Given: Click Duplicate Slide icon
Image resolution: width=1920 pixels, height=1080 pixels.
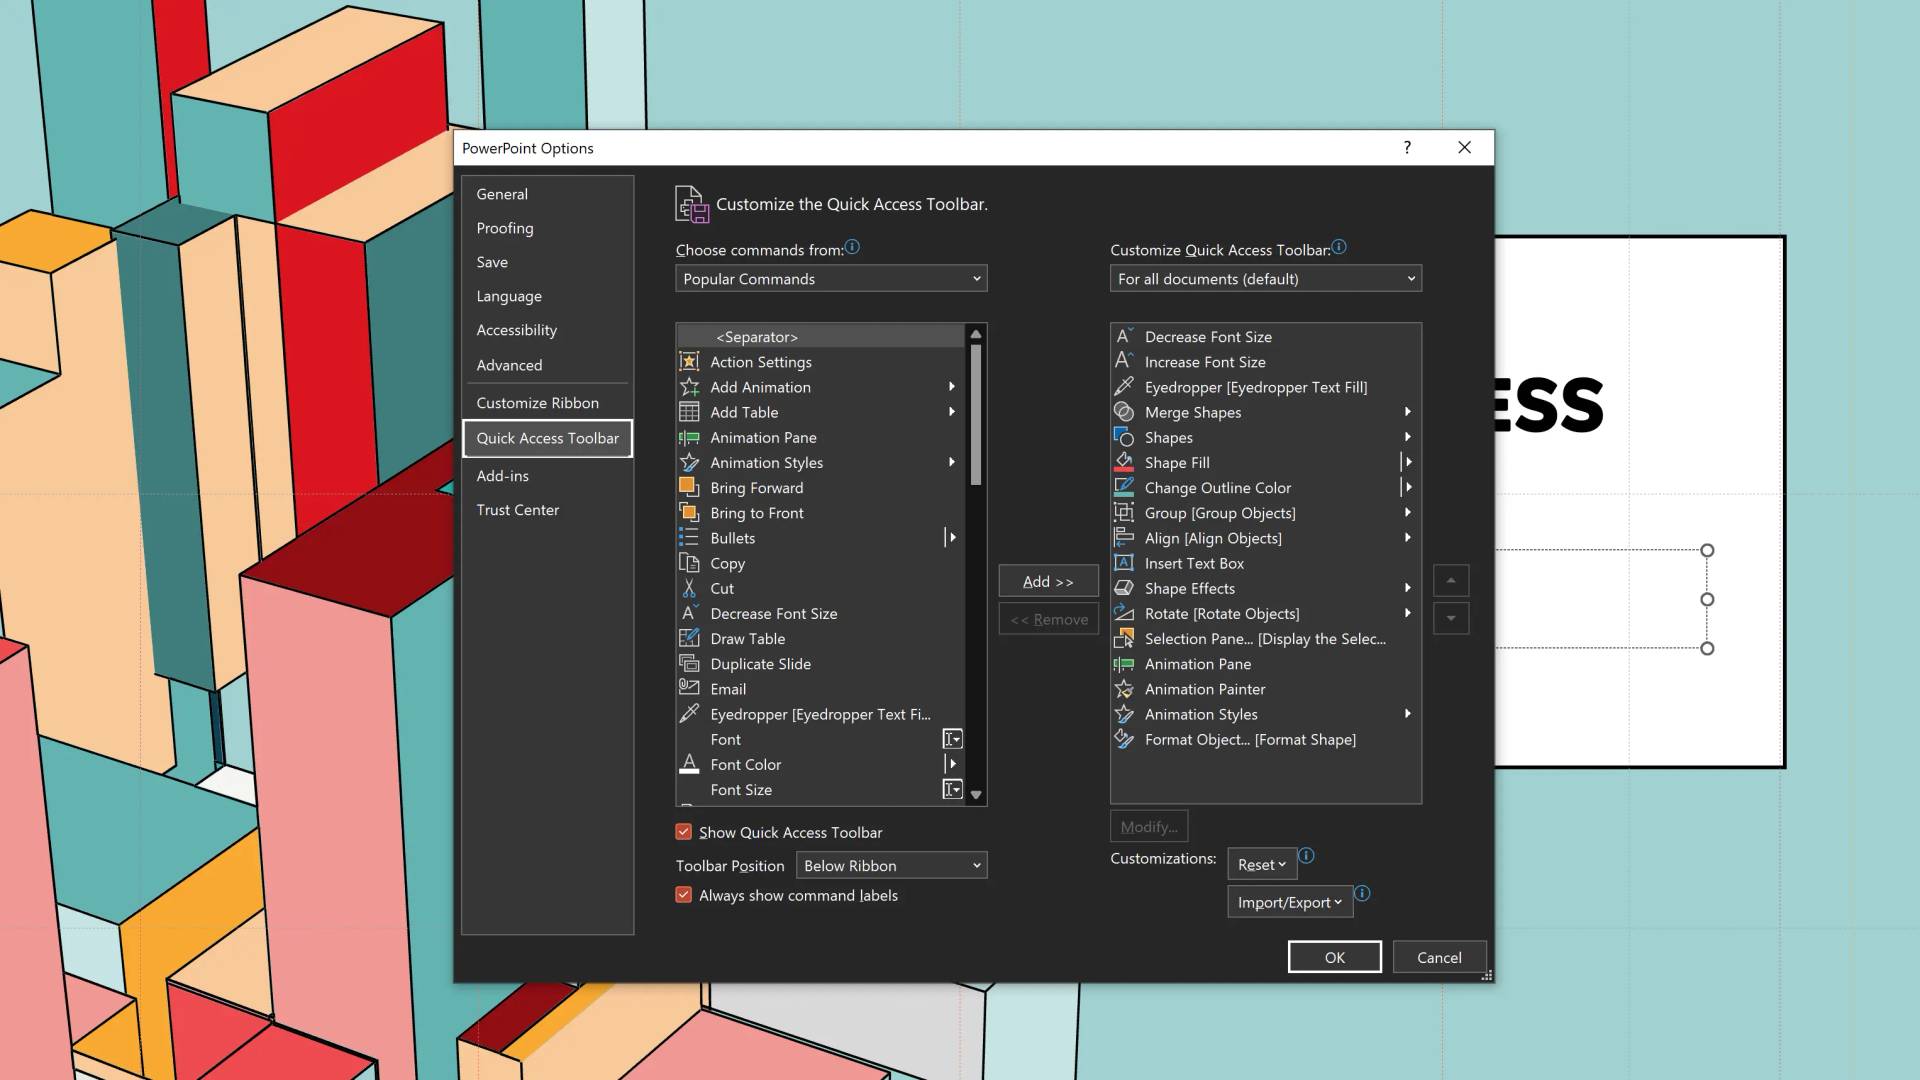Looking at the screenshot, I should 689,663.
